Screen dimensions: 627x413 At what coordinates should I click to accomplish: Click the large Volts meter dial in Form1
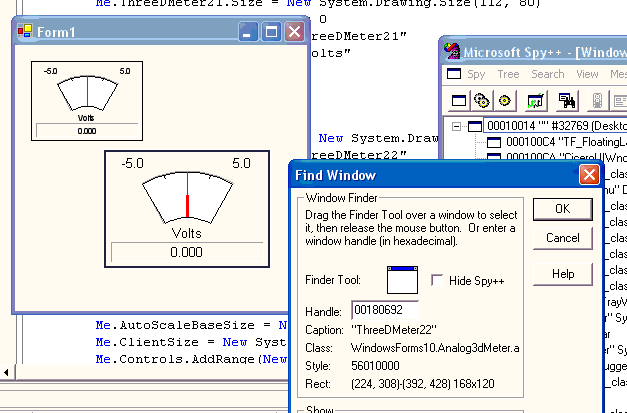pos(188,197)
